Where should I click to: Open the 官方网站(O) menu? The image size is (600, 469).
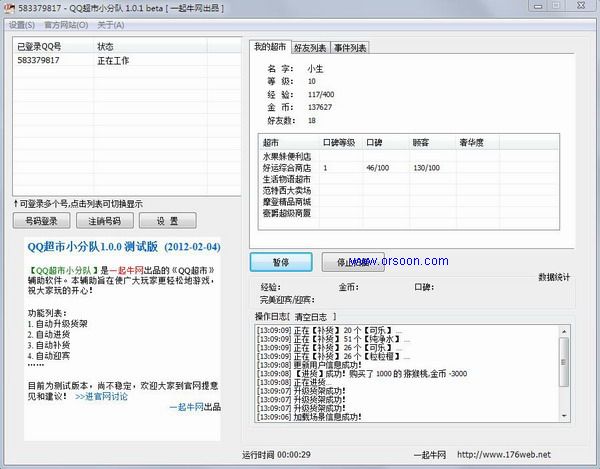click(x=65, y=25)
